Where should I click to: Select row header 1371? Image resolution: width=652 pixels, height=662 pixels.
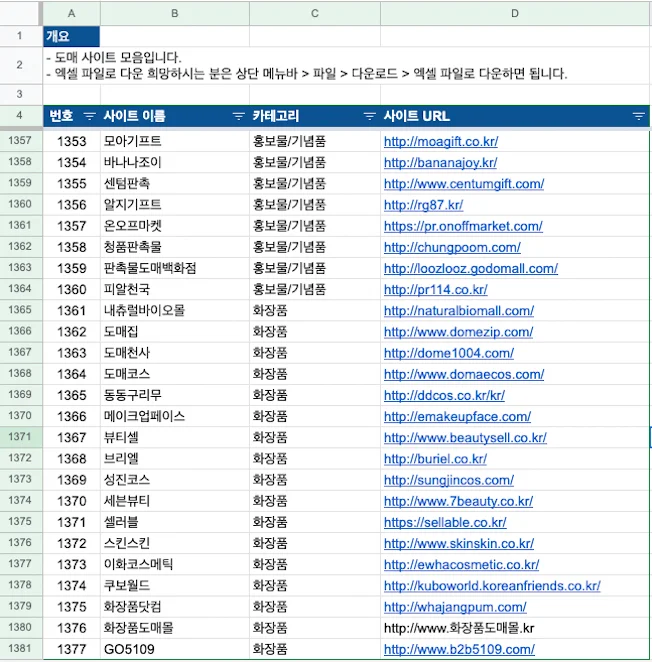[x=20, y=437]
